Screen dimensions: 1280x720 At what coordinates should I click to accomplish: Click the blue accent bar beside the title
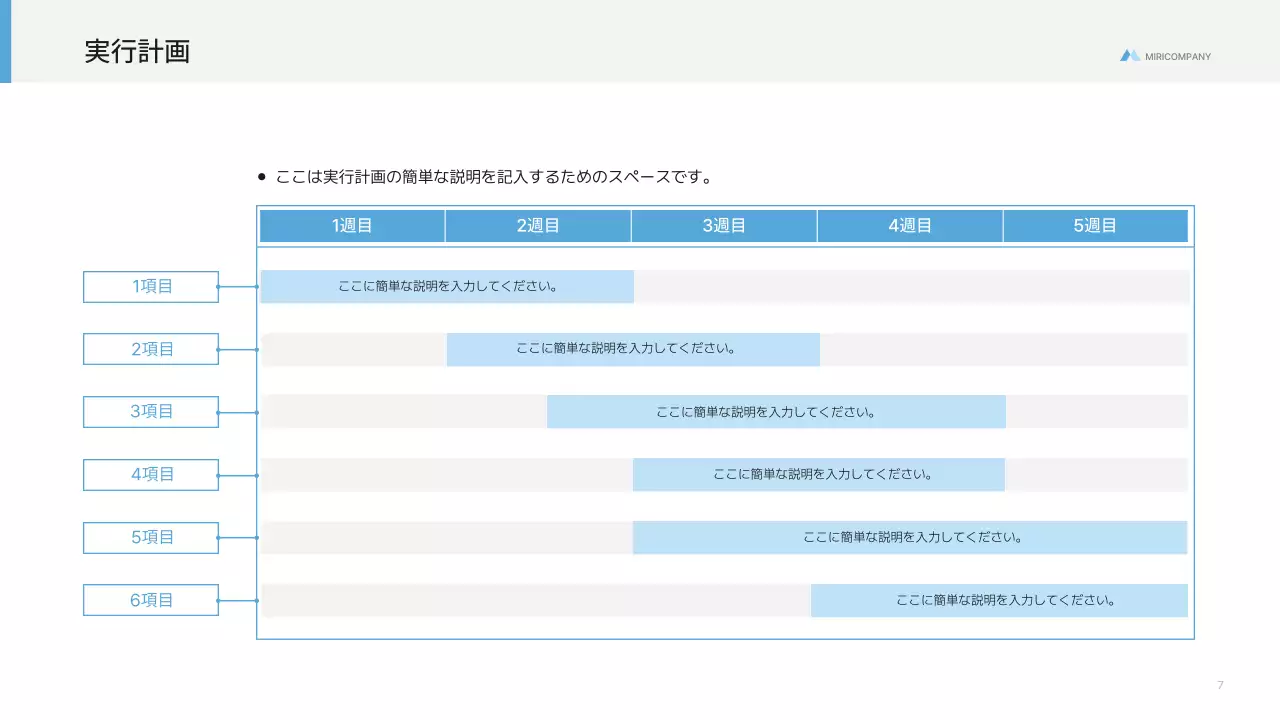[6, 42]
